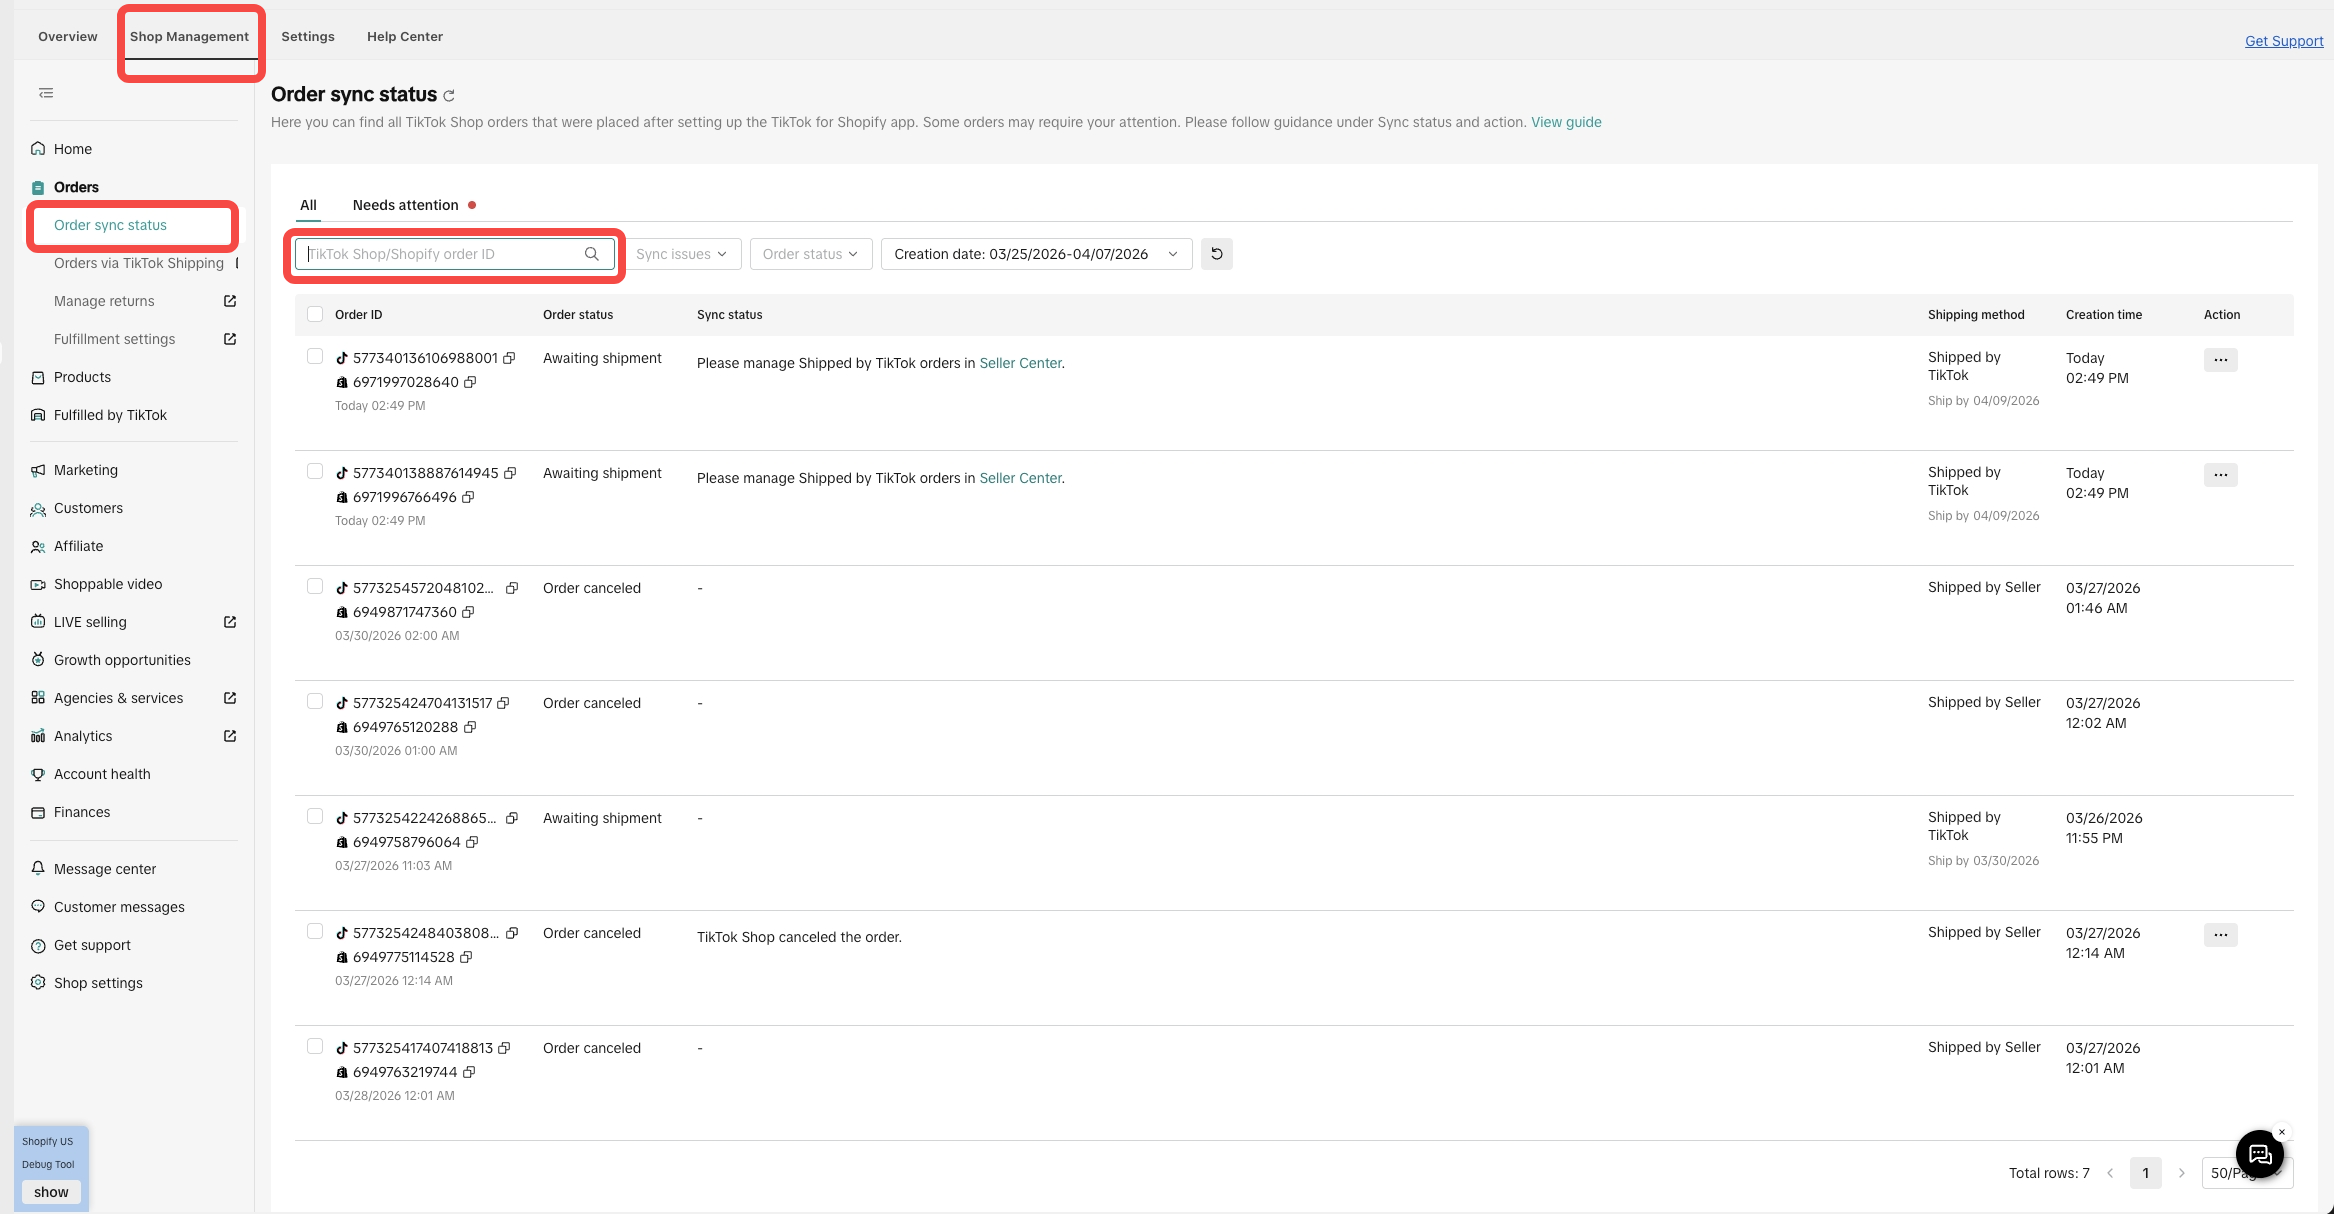Copy Shopify order ID 6949775114528

(x=466, y=957)
